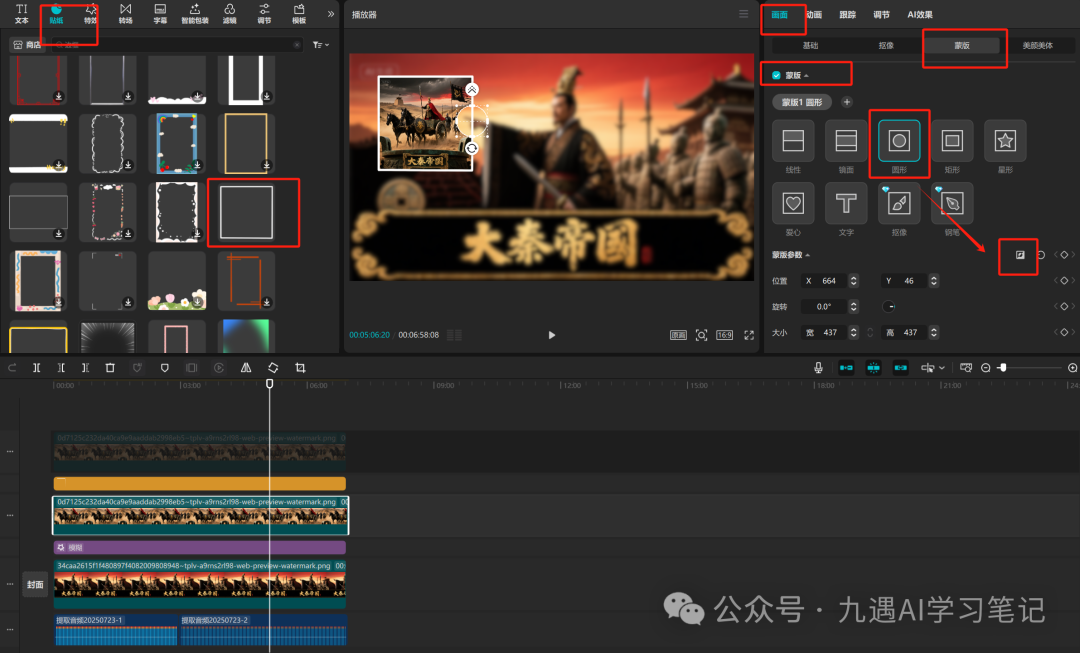Toggle the 原画 original quality button
This screenshot has height=653, width=1080.
tap(678, 335)
